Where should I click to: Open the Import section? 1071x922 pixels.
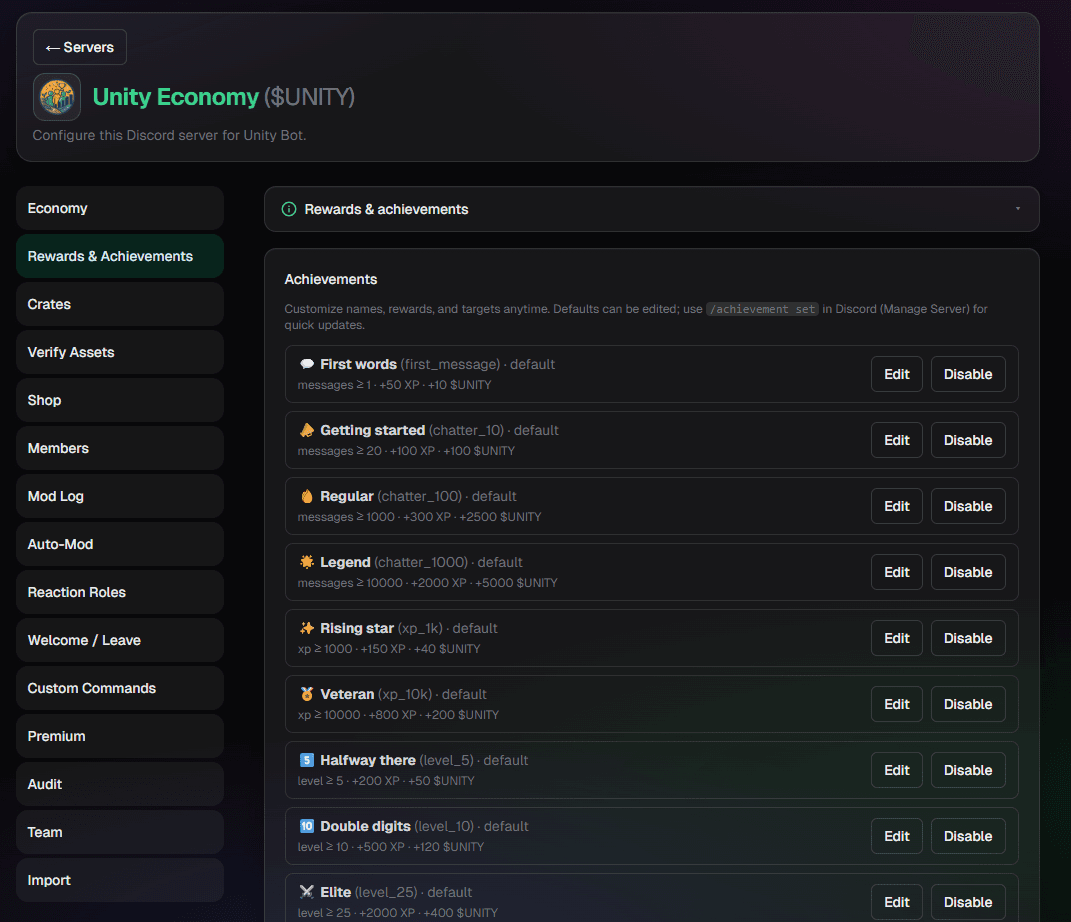(120, 880)
